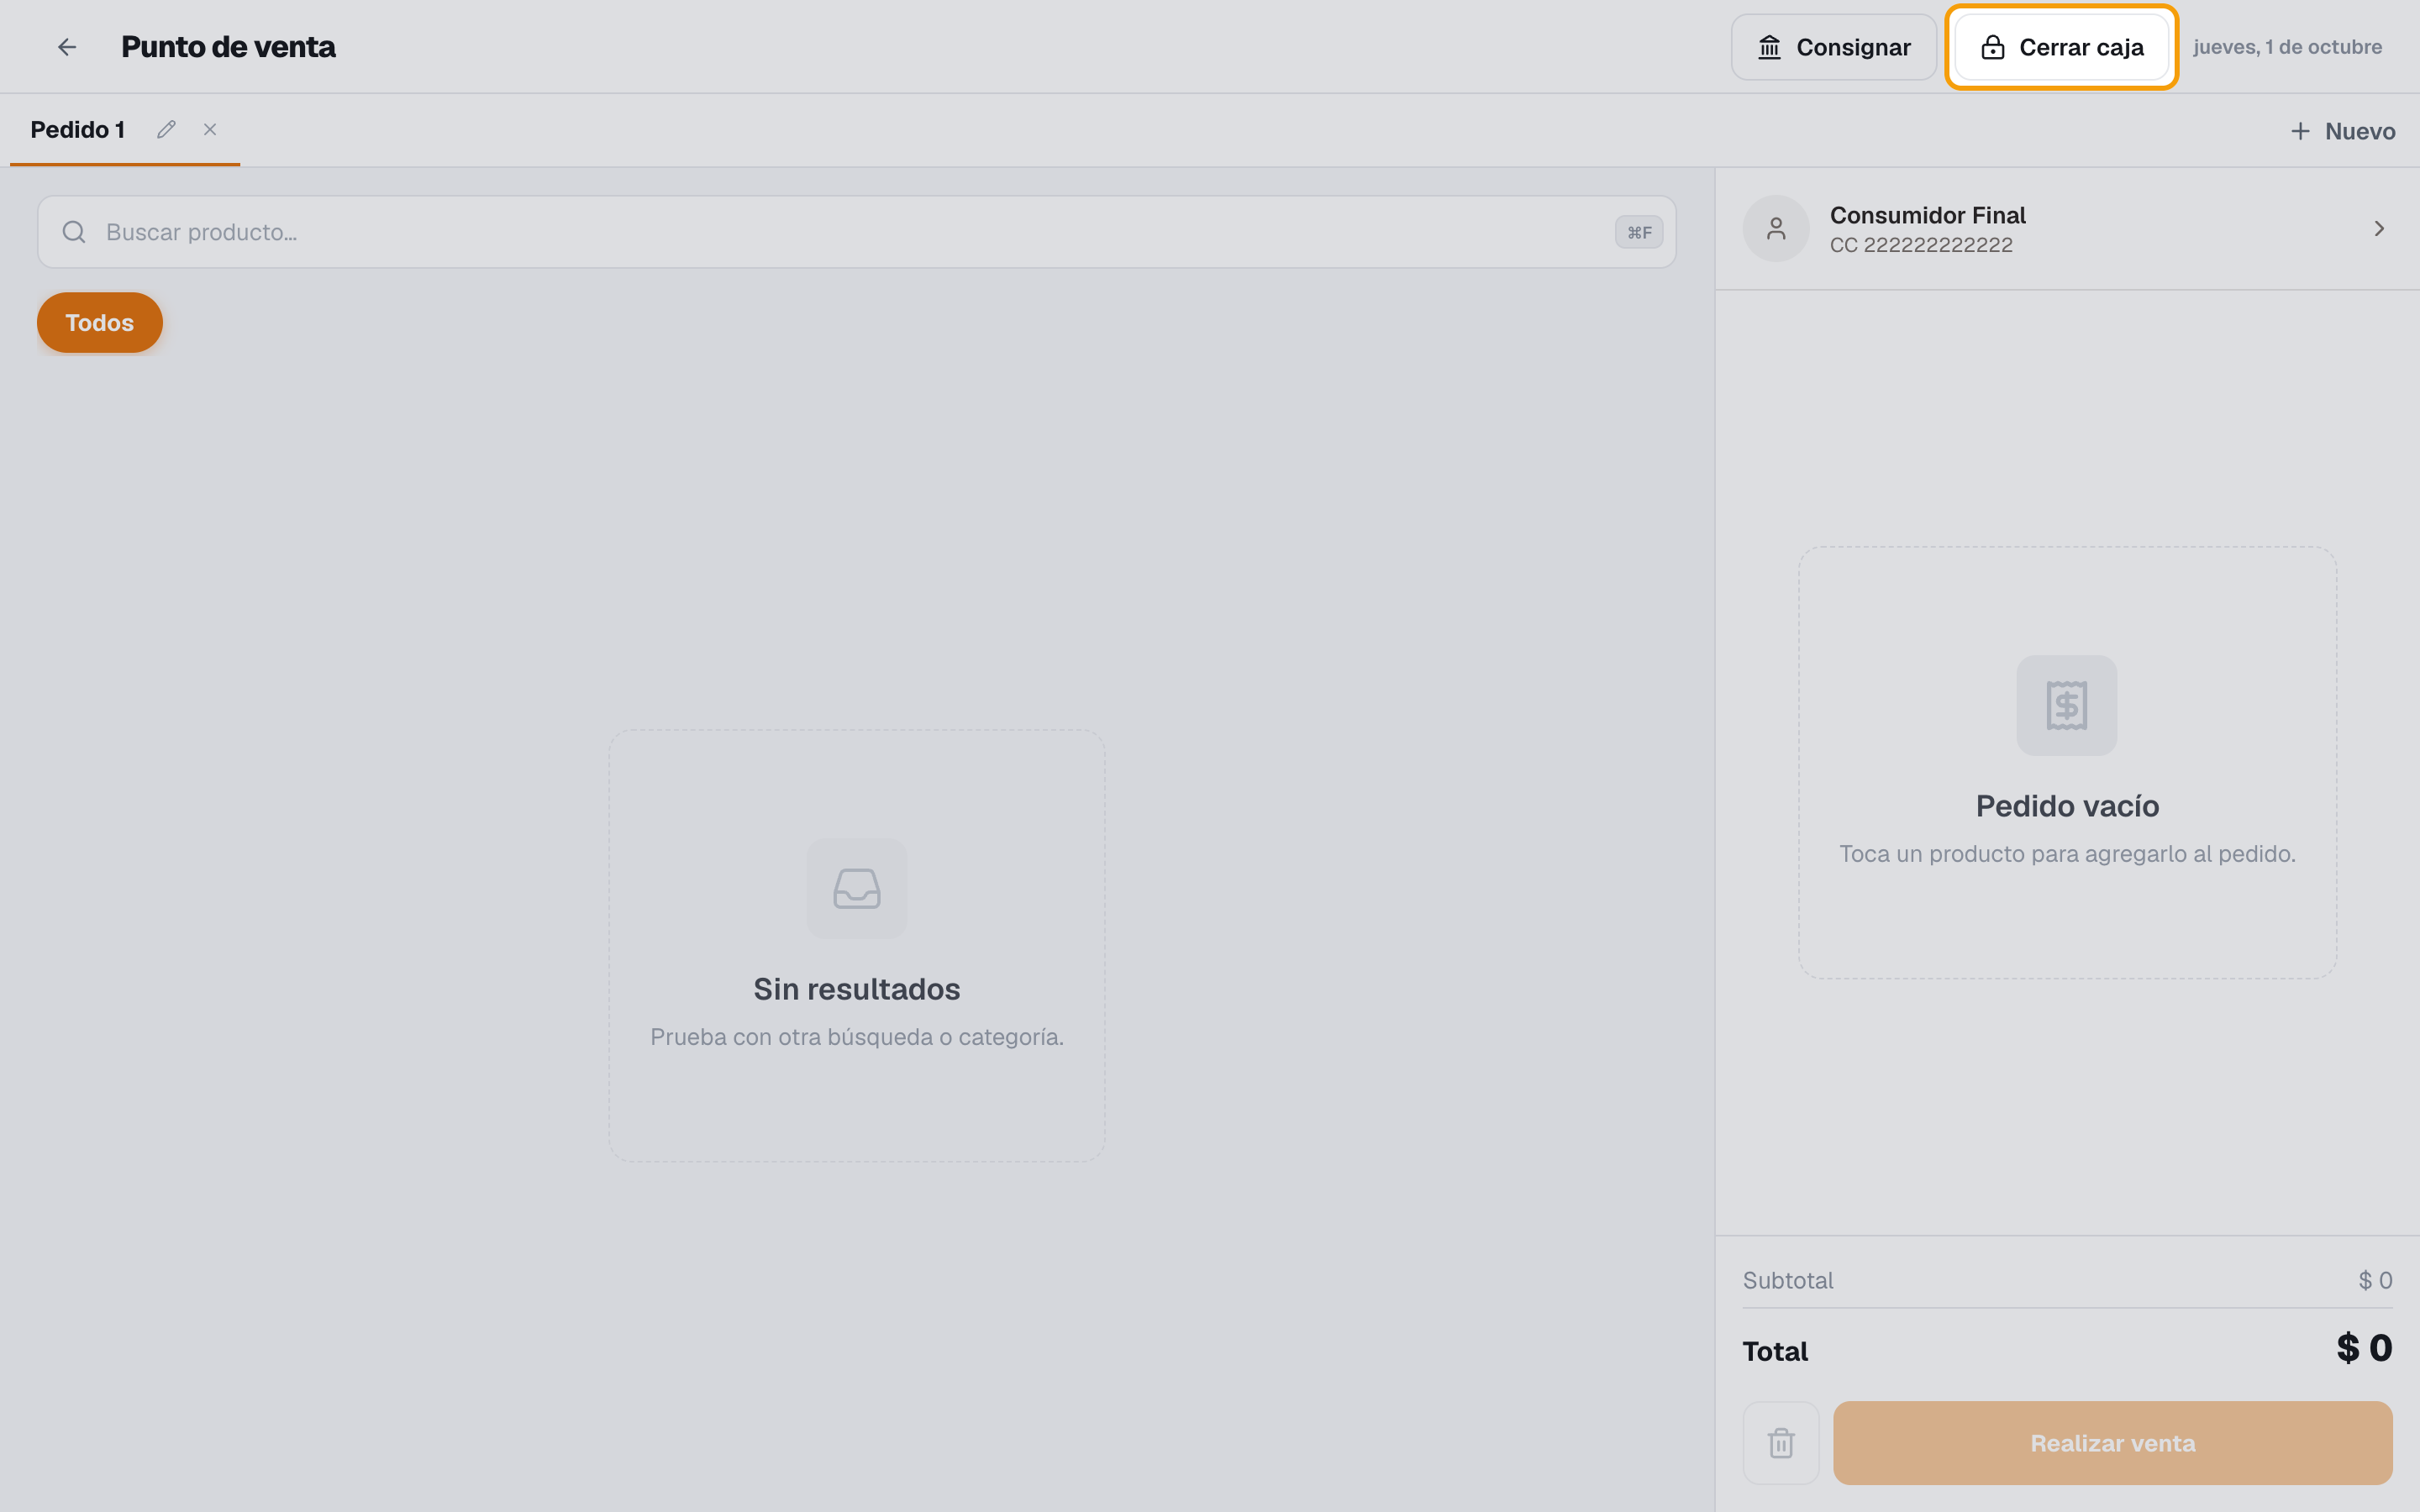Click the 'Total' label
This screenshot has width=2420, height=1512.
(x=1775, y=1351)
